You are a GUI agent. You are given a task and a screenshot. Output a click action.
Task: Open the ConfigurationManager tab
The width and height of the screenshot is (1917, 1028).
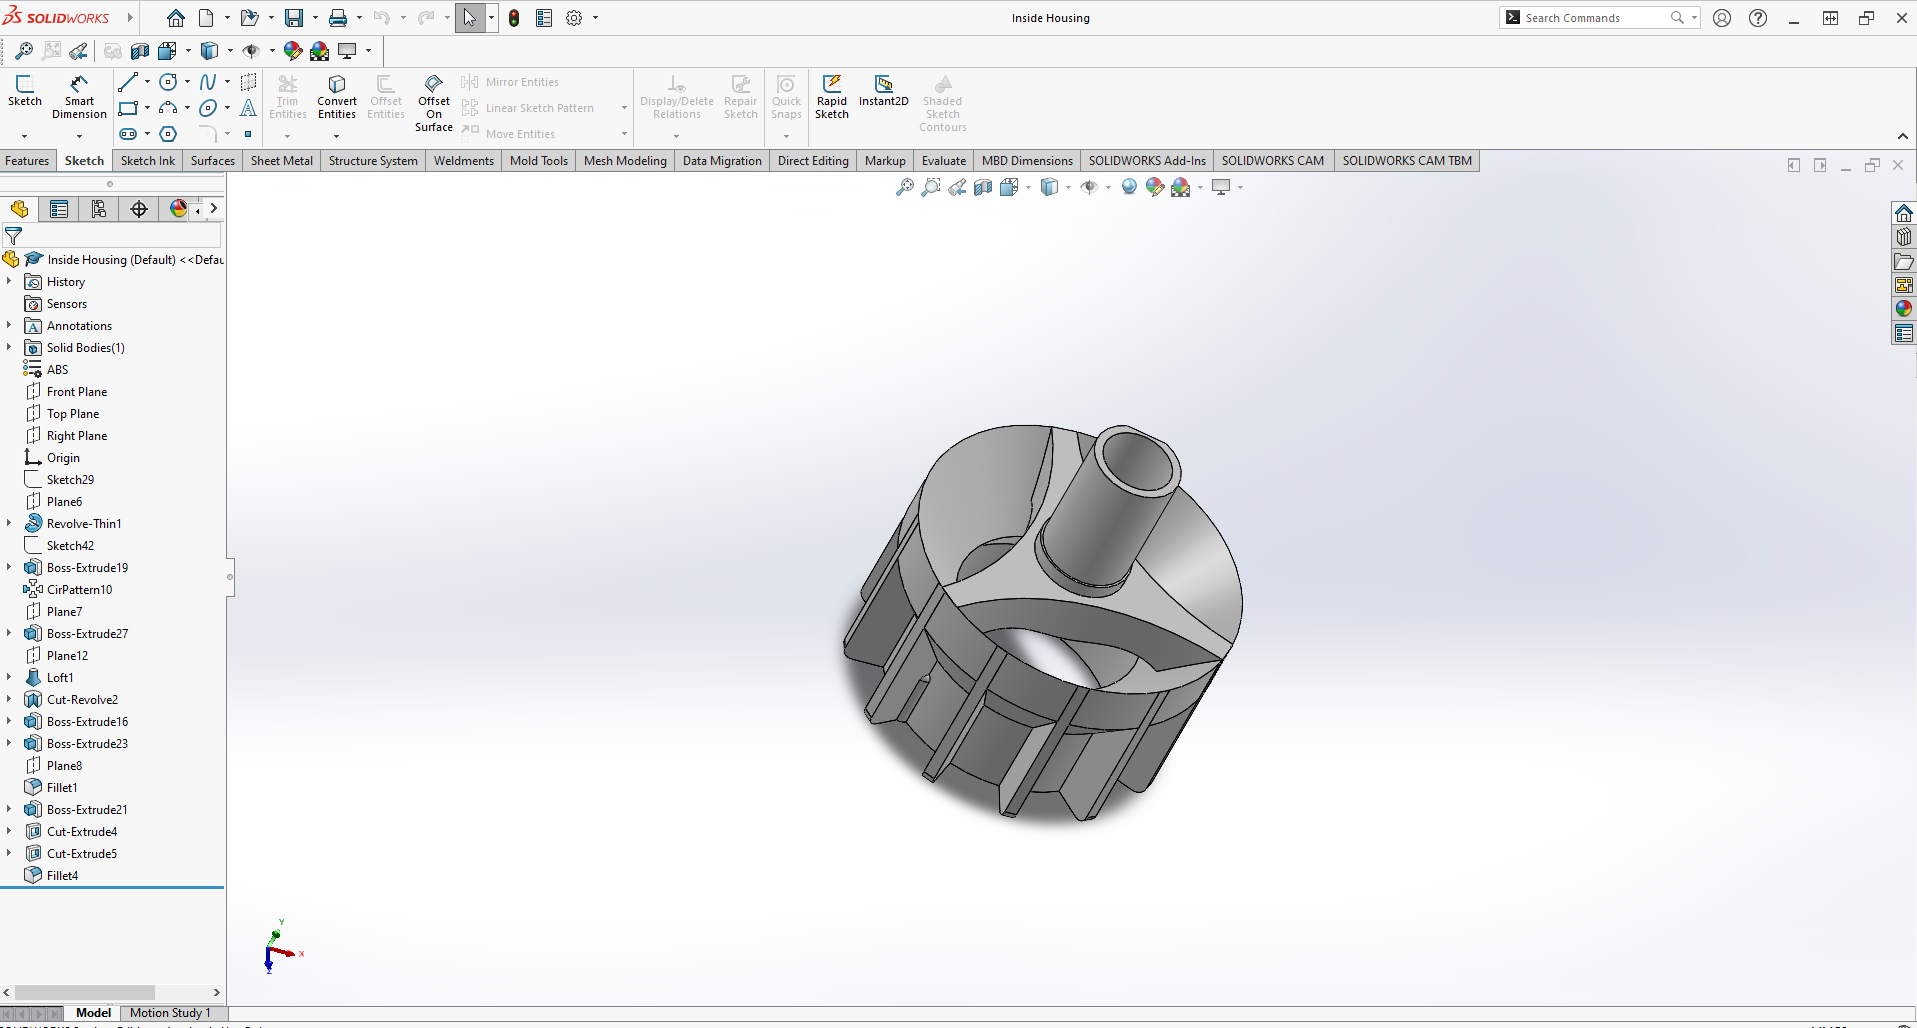(99, 209)
